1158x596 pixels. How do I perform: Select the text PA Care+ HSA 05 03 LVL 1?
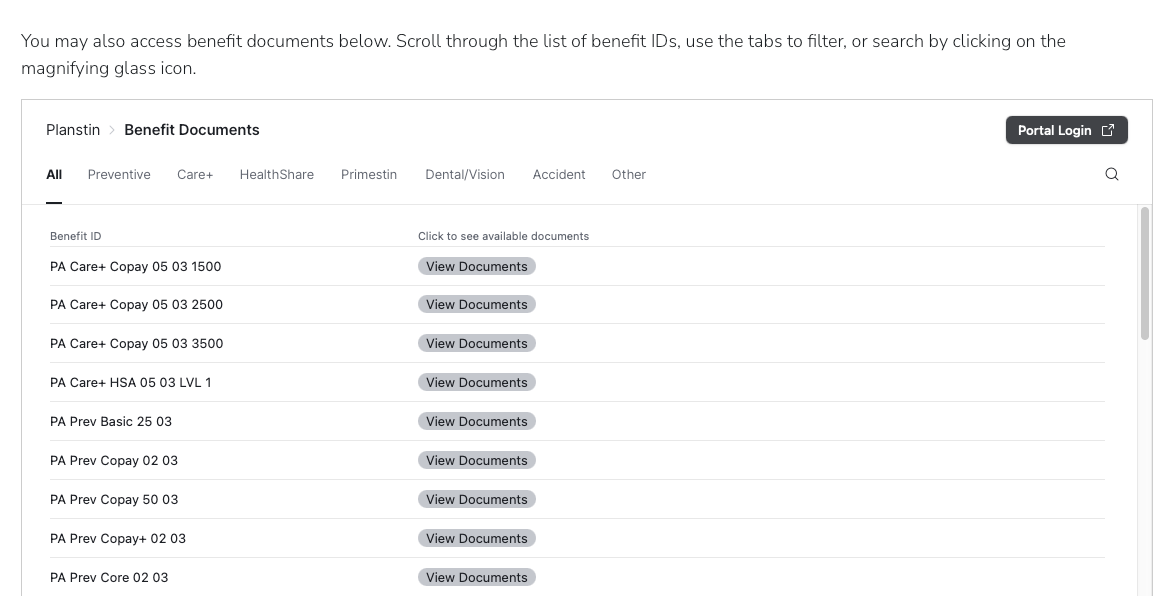pos(130,383)
